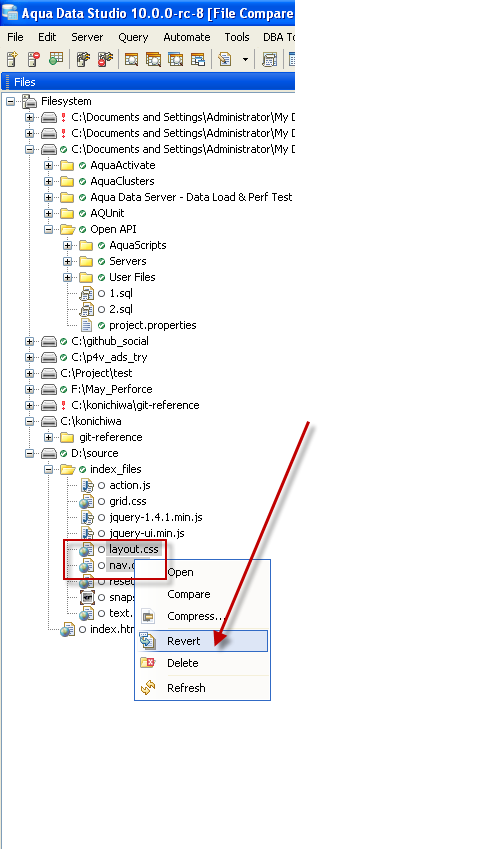This screenshot has width=490, height=849.
Task: Expand the AquaClusters folder
Action: click(x=49, y=181)
